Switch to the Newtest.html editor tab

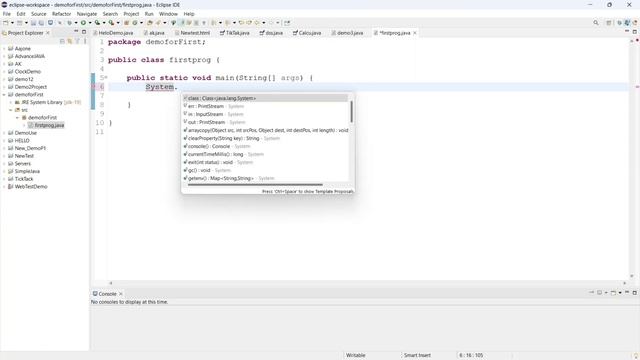192,33
